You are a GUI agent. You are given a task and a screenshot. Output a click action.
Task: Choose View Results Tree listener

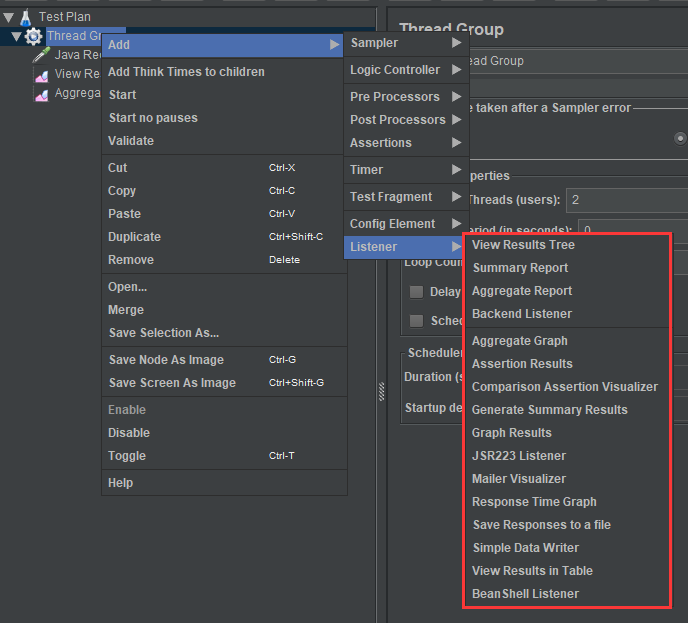tap(523, 245)
